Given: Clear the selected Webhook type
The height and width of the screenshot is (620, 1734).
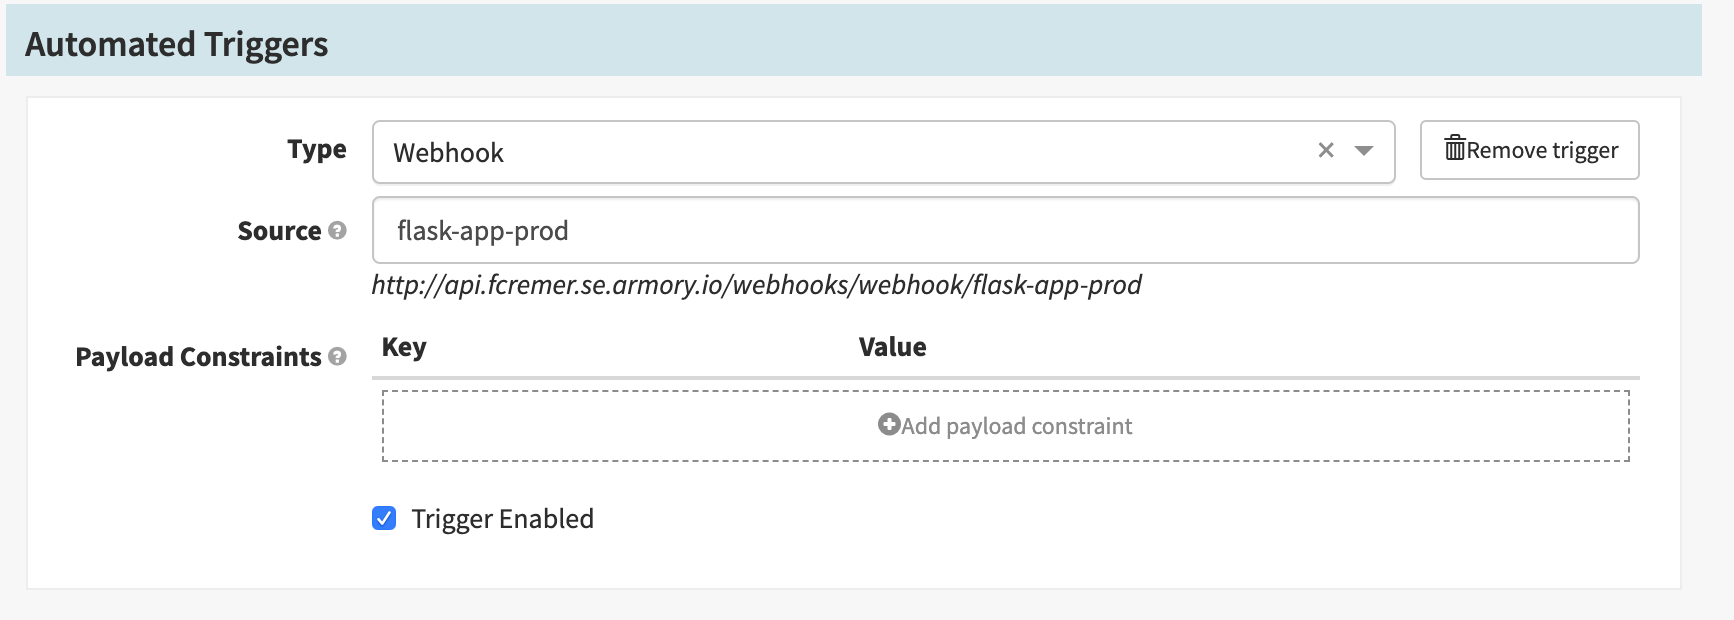Looking at the screenshot, I should [x=1326, y=150].
